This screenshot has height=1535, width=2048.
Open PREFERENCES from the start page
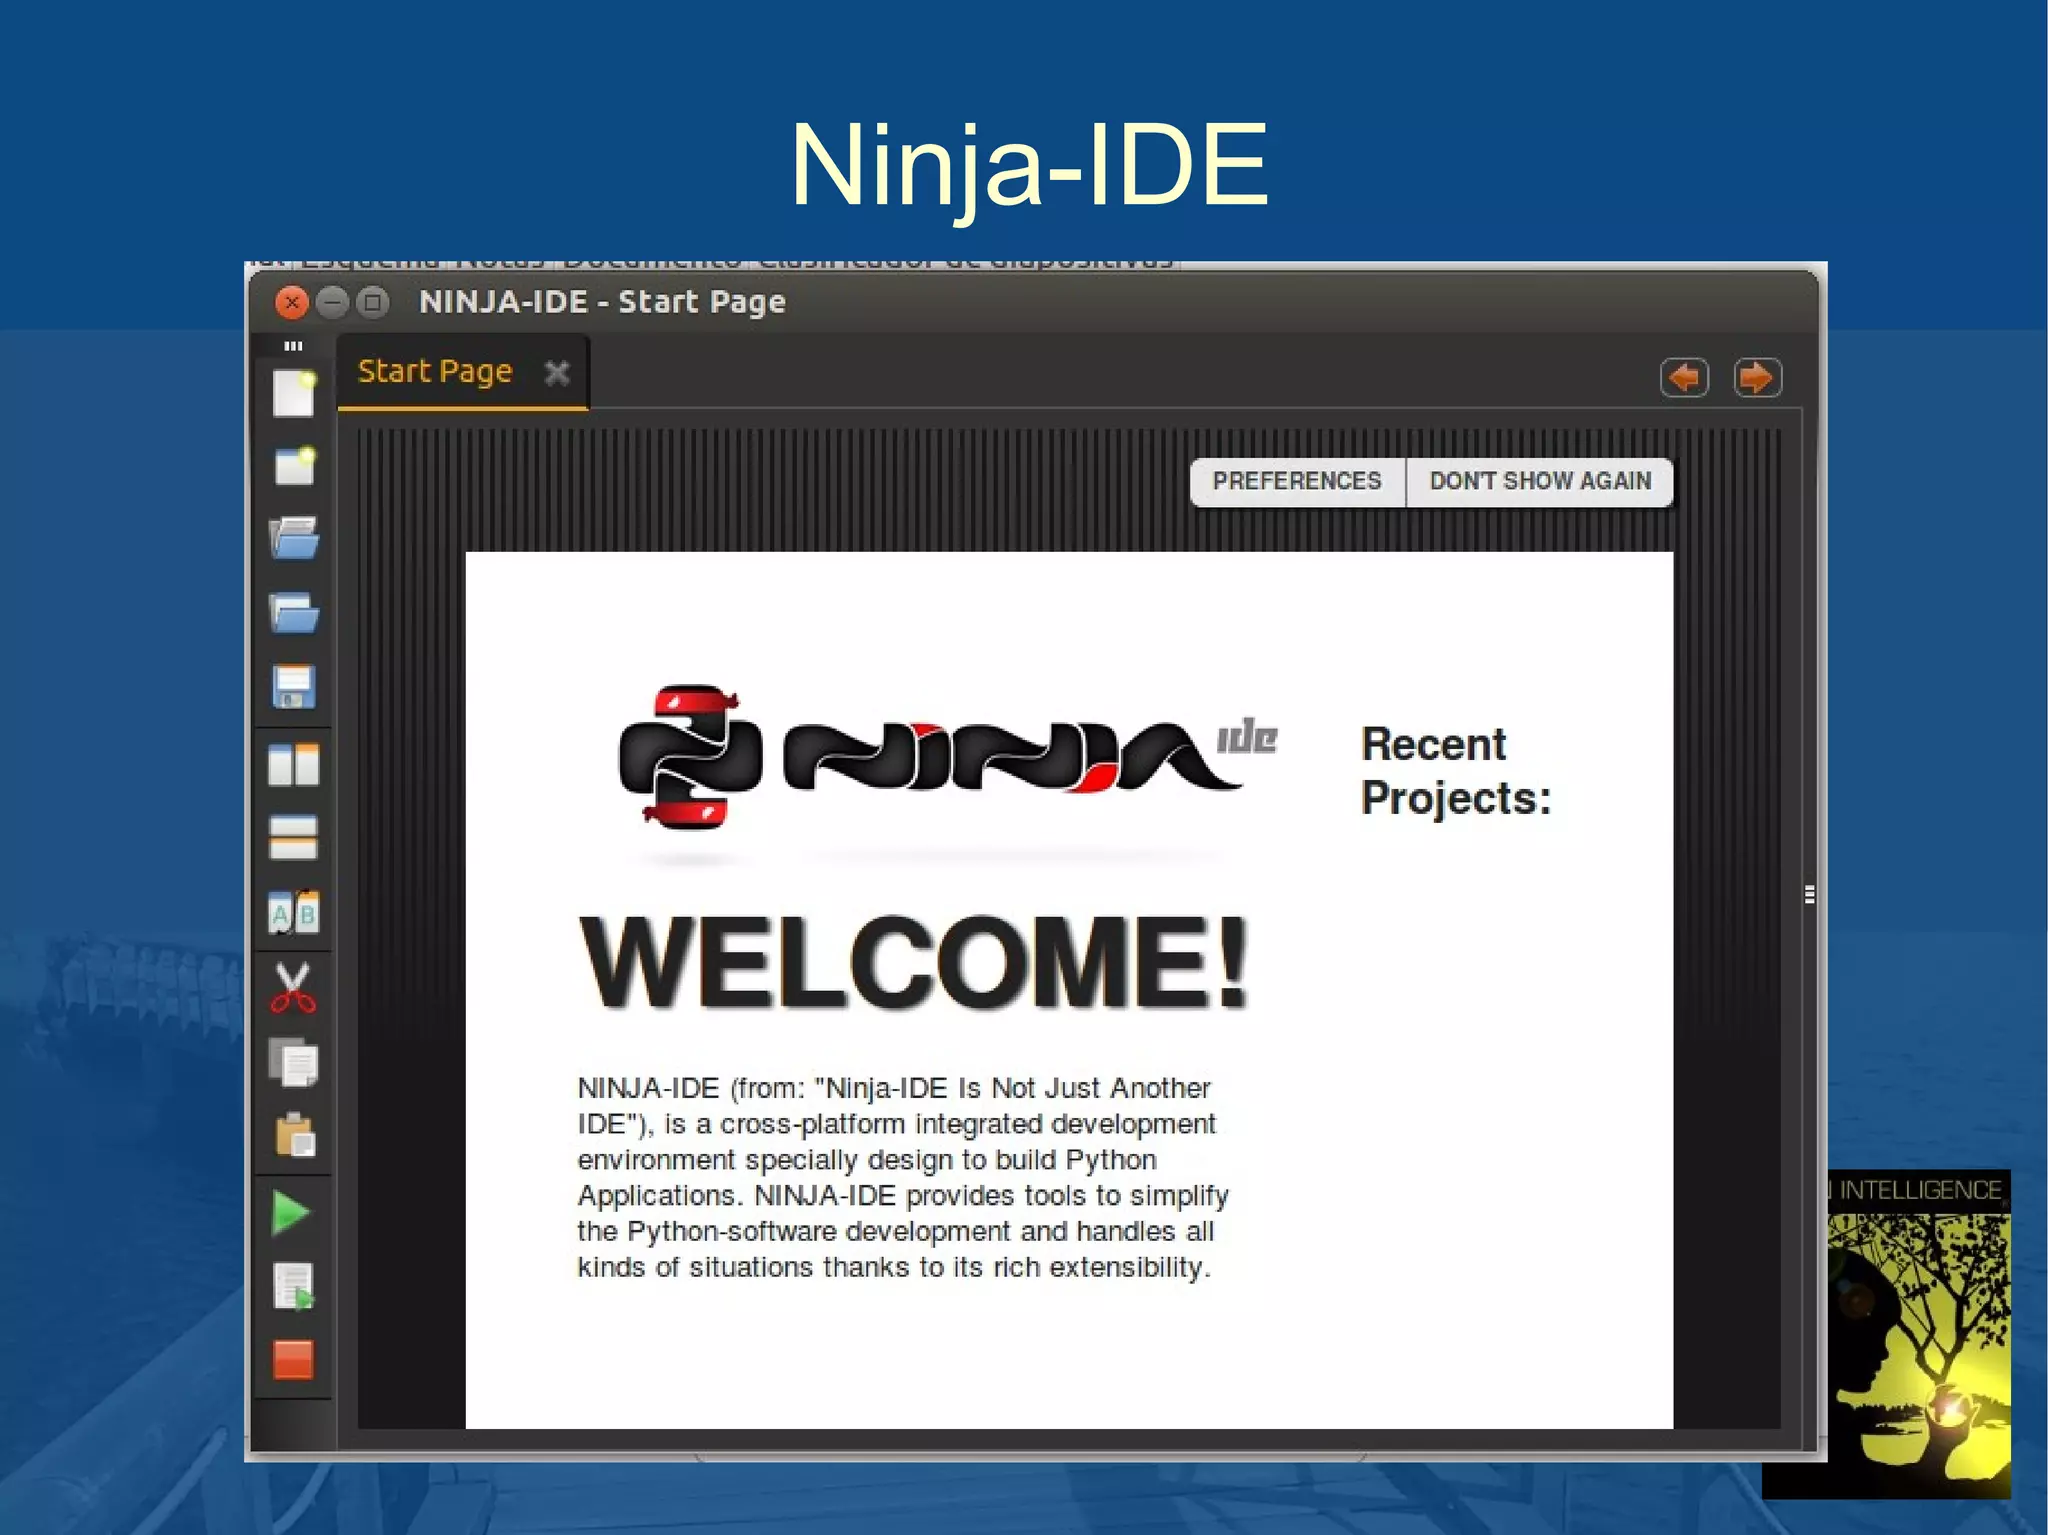1297,482
